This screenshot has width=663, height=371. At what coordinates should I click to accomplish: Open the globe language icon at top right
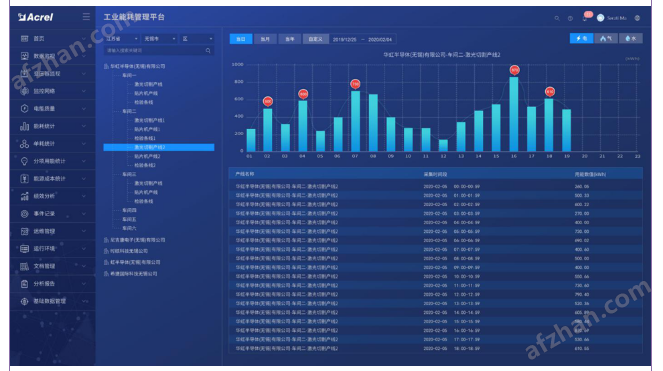(x=637, y=18)
